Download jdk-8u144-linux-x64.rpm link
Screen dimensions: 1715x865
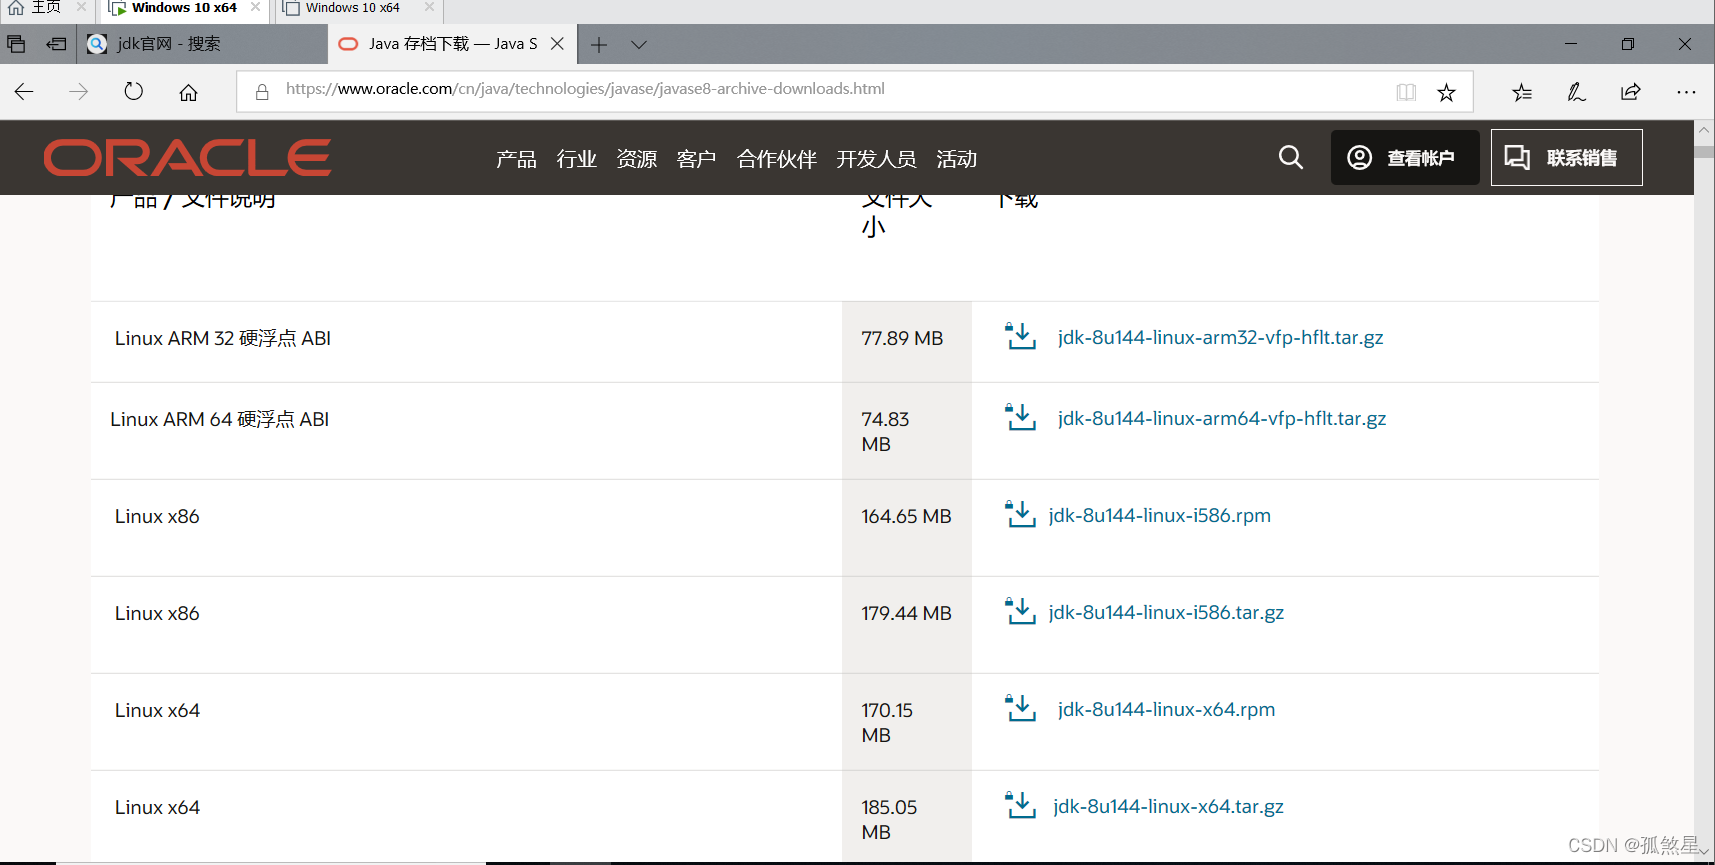click(1166, 709)
